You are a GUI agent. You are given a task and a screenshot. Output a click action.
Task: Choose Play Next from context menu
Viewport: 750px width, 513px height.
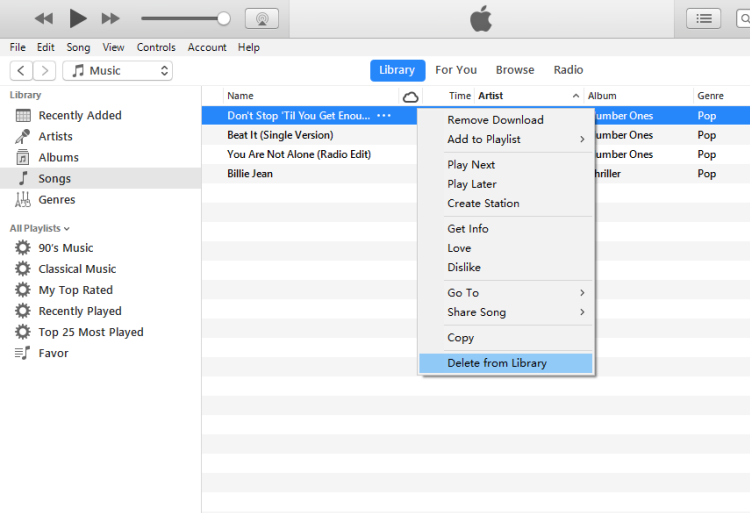tap(506, 164)
